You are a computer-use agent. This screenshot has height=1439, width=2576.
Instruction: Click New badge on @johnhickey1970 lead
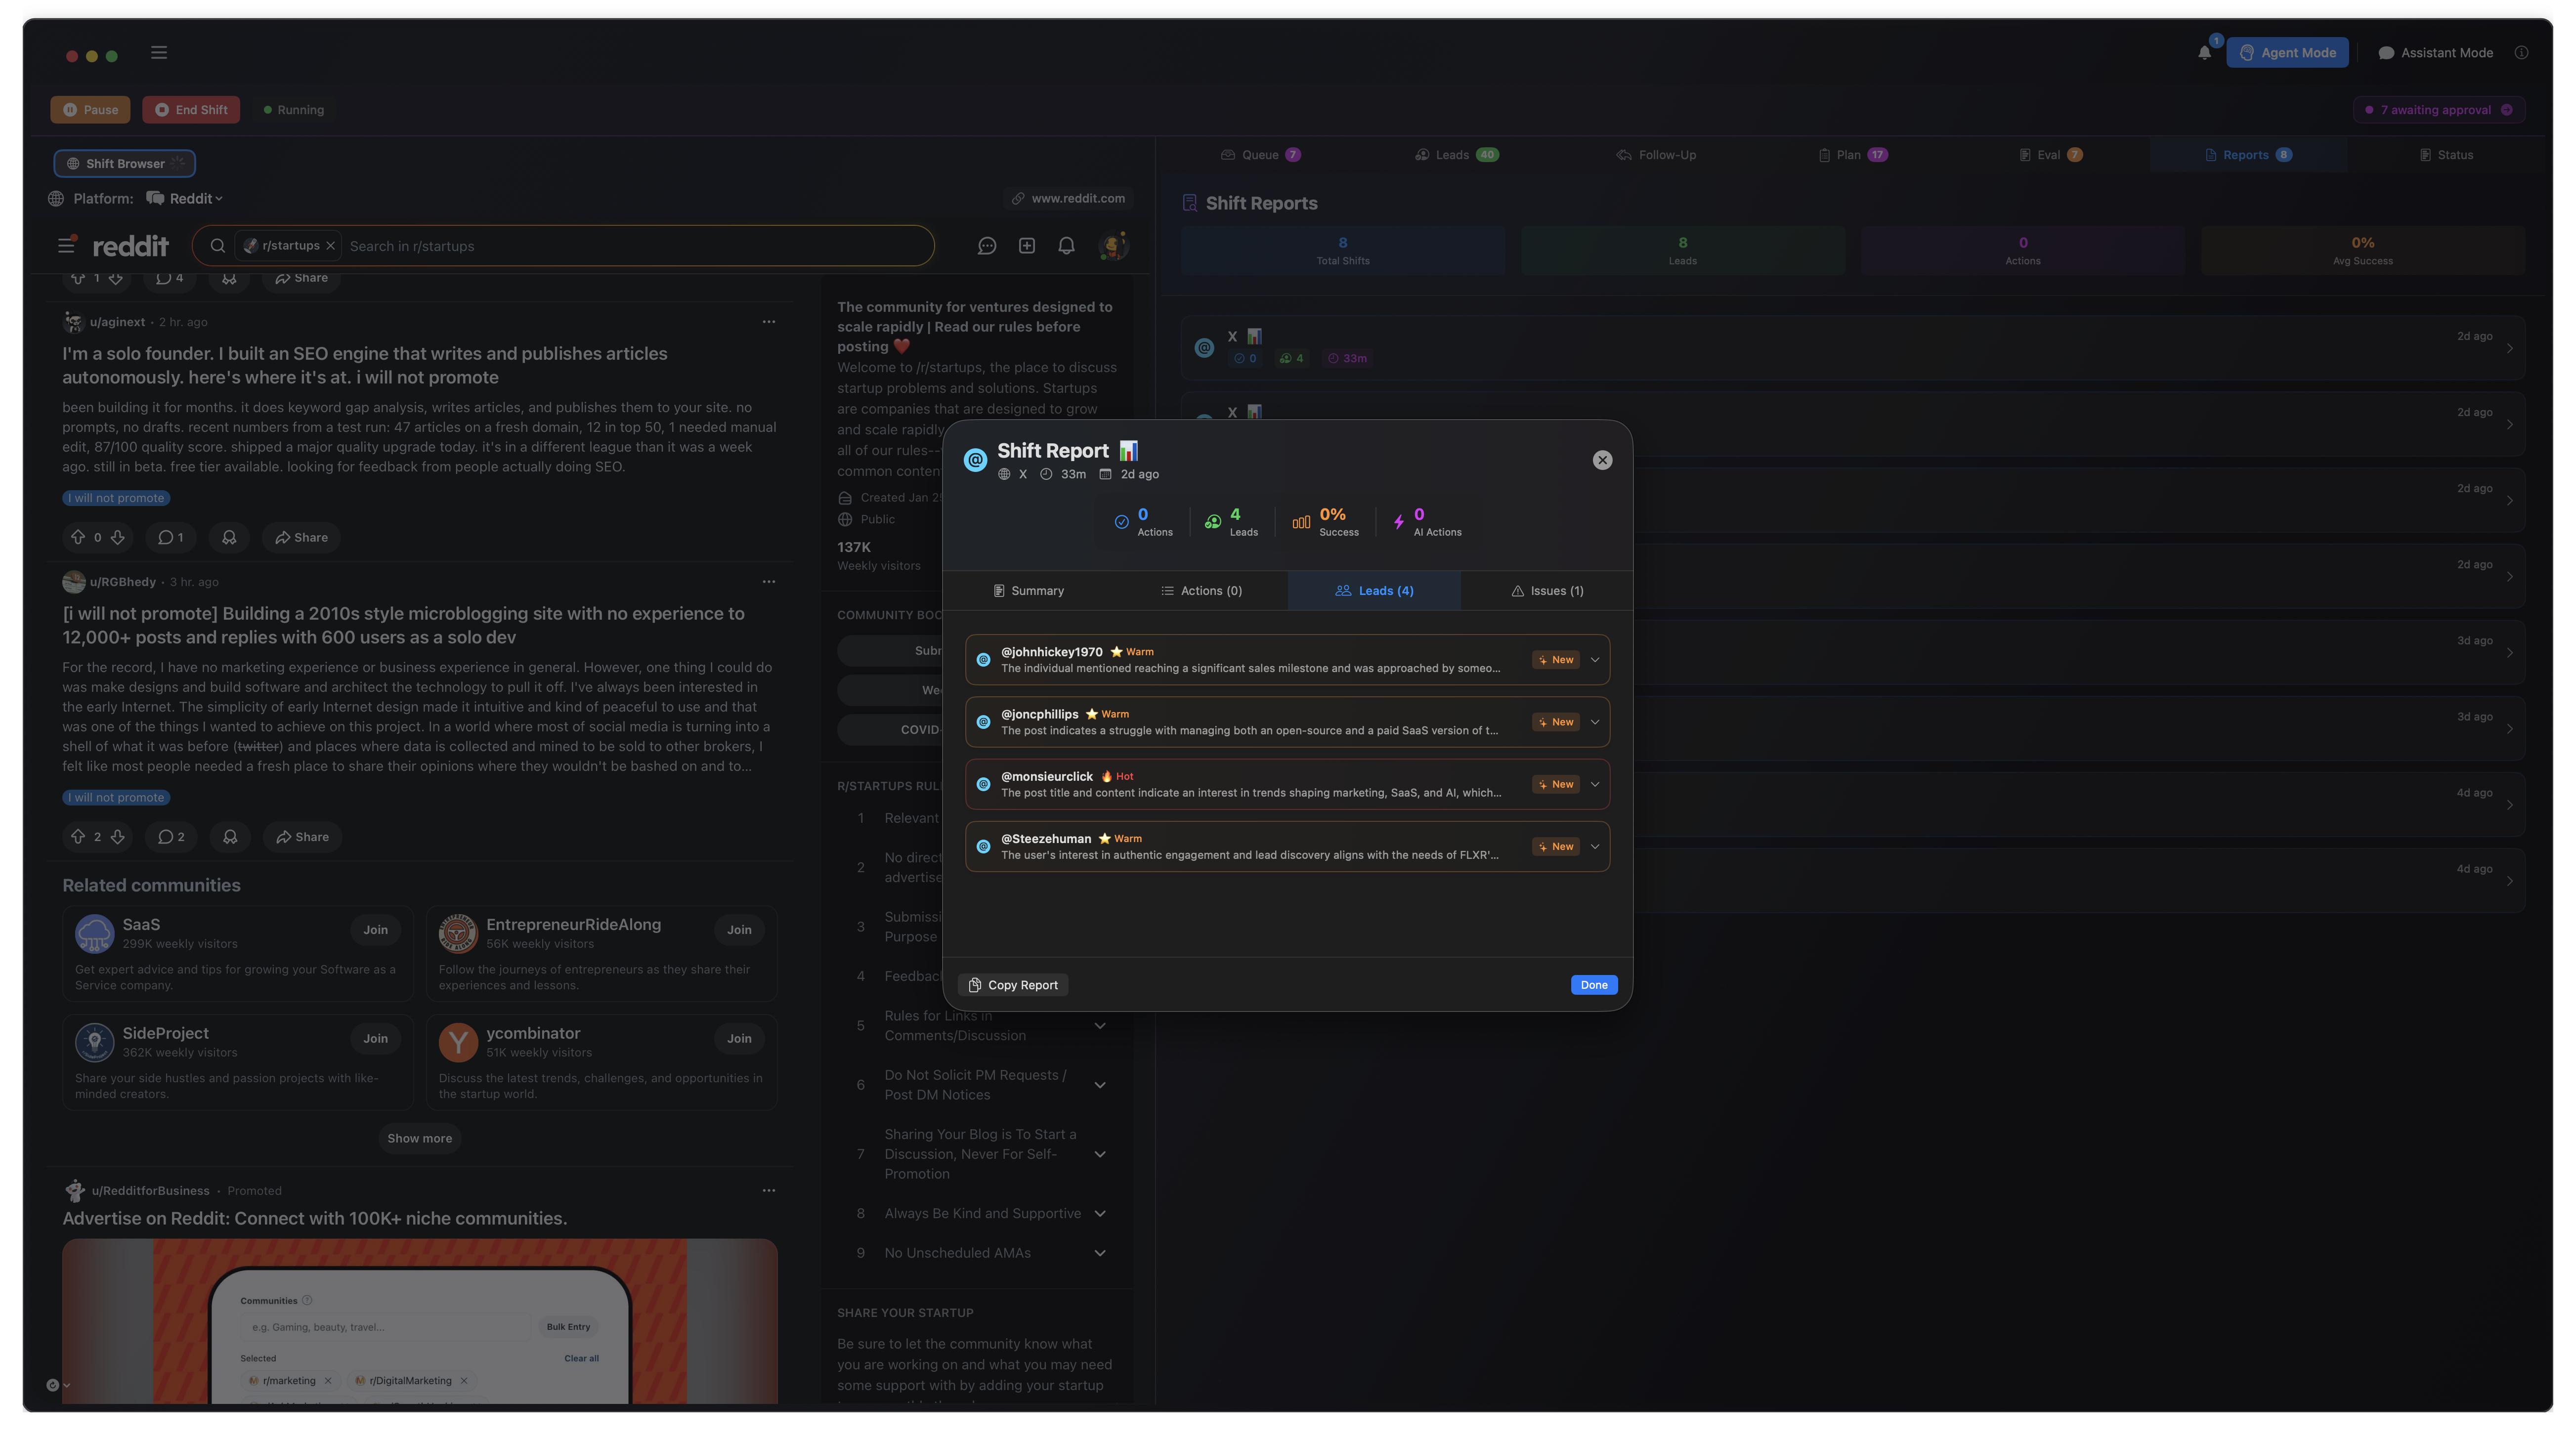1555,660
